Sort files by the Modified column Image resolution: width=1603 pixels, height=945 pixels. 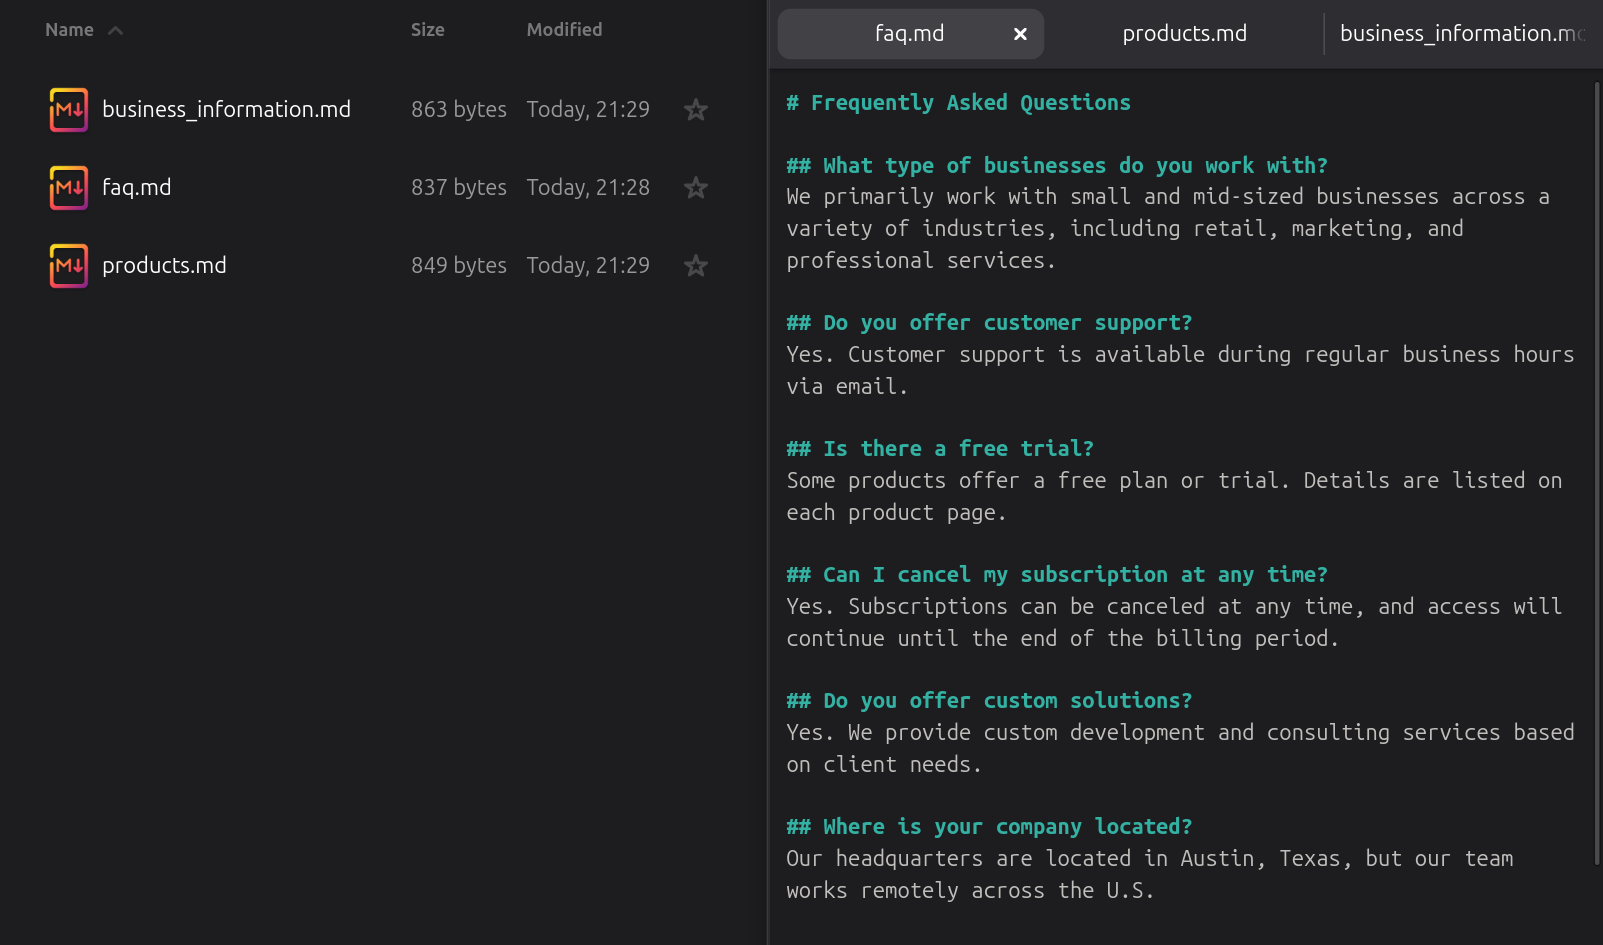coord(564,29)
